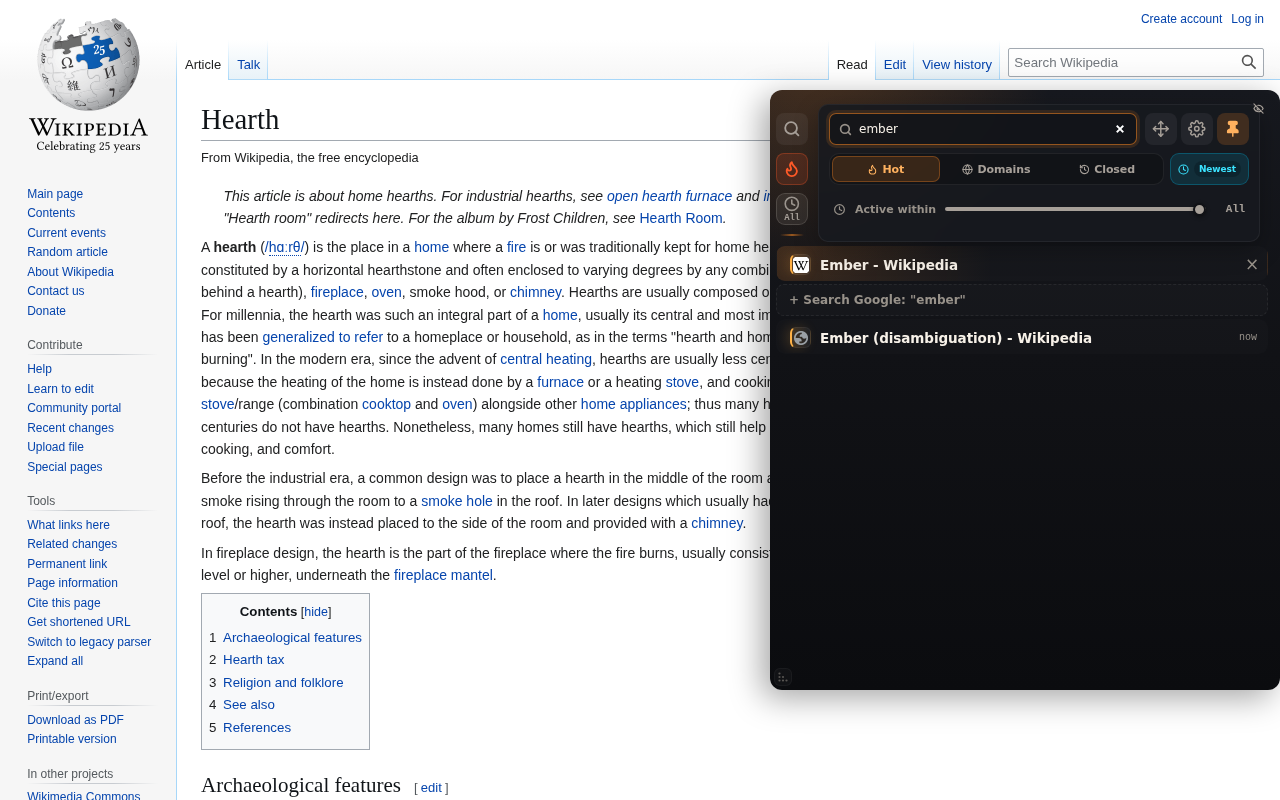This screenshot has height=800, width=1280.
Task: Toggle the orange pin button
Action: [1233, 129]
